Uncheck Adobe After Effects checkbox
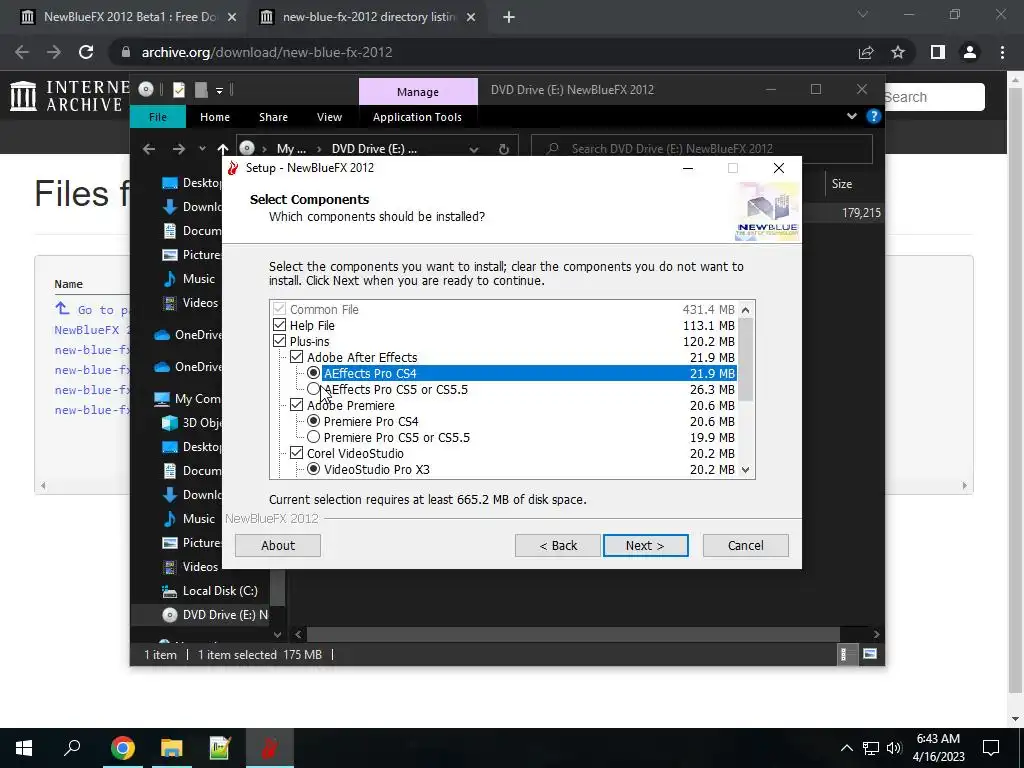Image resolution: width=1024 pixels, height=768 pixels. pos(296,357)
